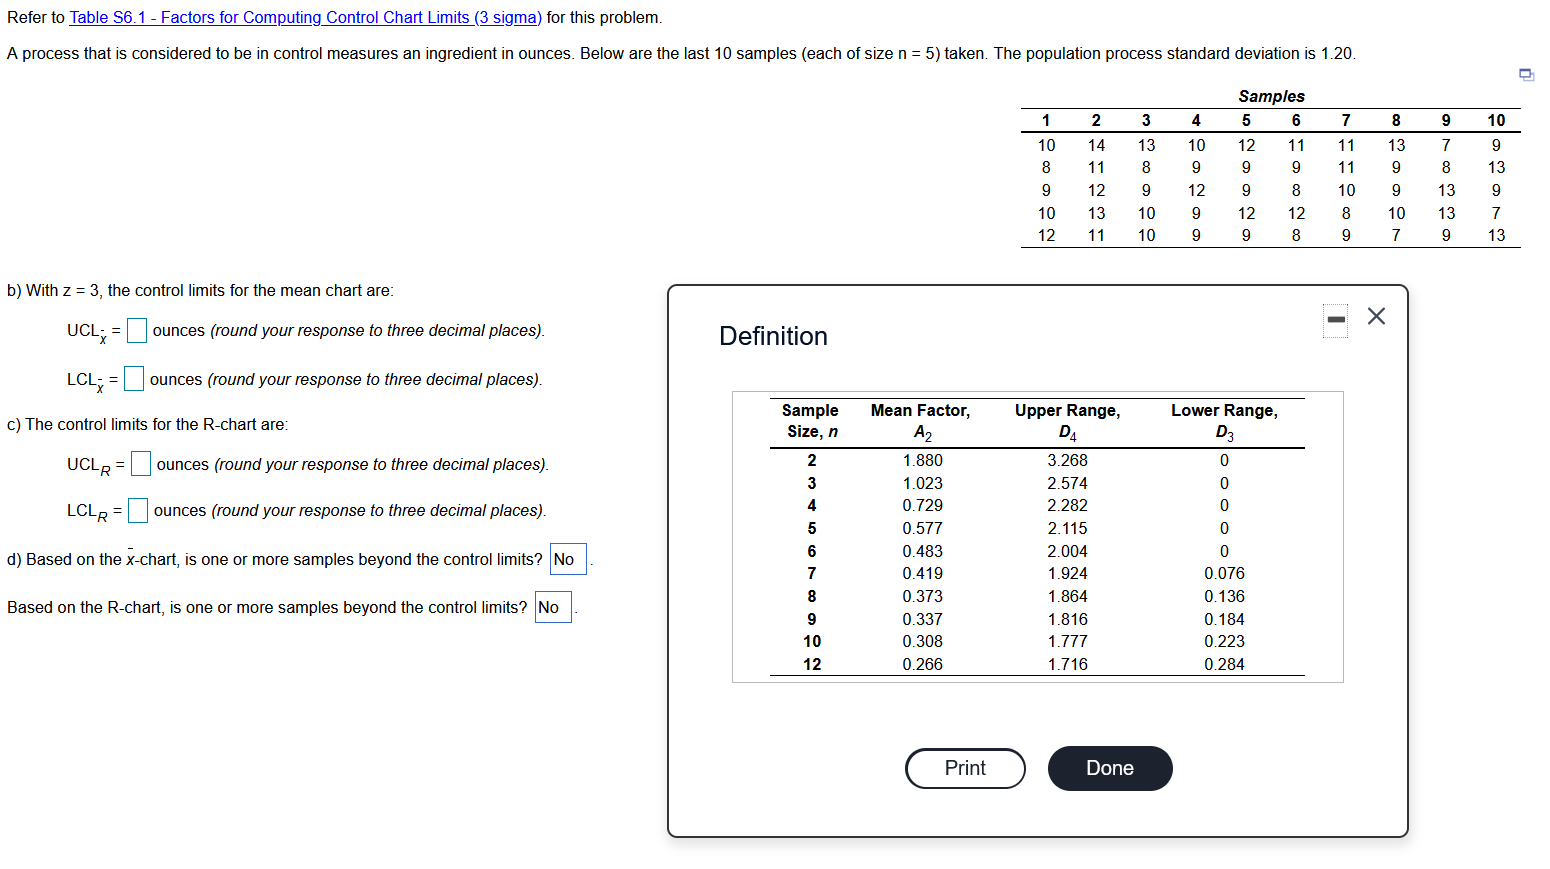Viewport: 1550px width, 869px height.
Task: Click the Samples data table header
Action: pos(1270,95)
